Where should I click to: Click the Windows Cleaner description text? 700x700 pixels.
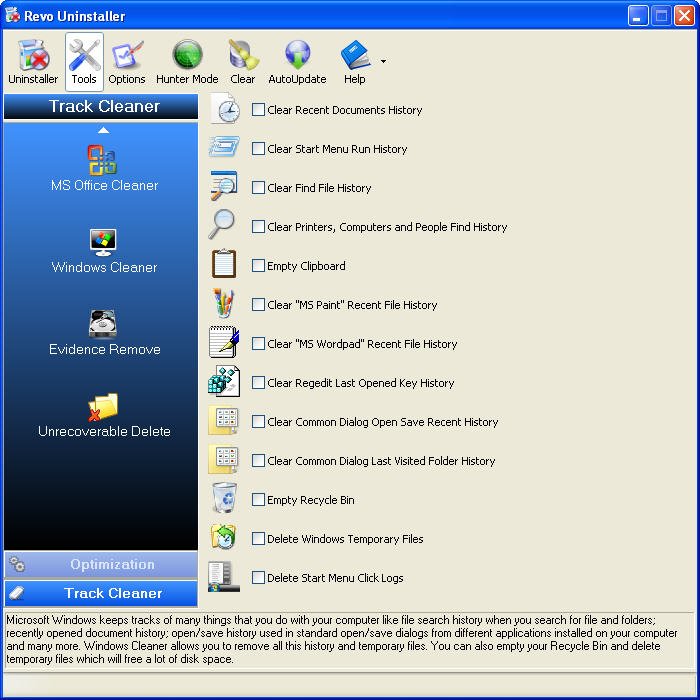pyautogui.click(x=341, y=639)
